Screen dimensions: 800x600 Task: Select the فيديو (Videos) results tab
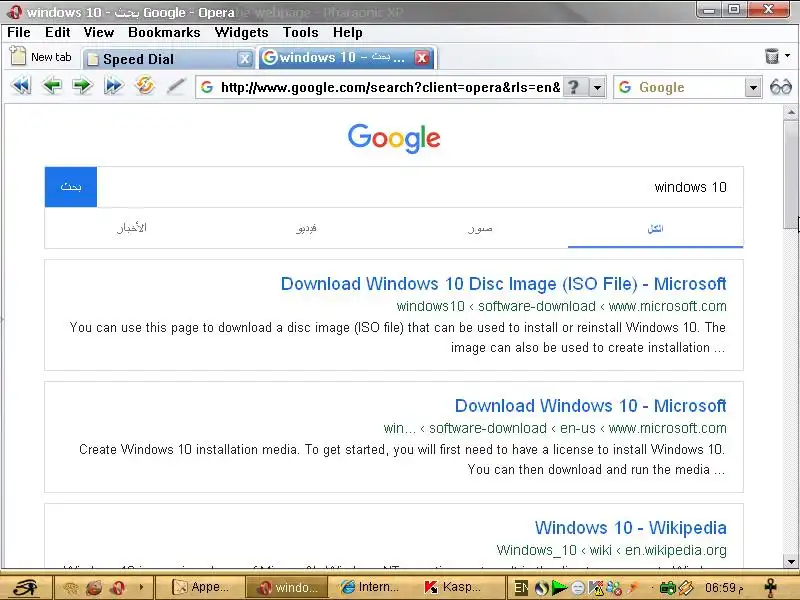point(306,228)
